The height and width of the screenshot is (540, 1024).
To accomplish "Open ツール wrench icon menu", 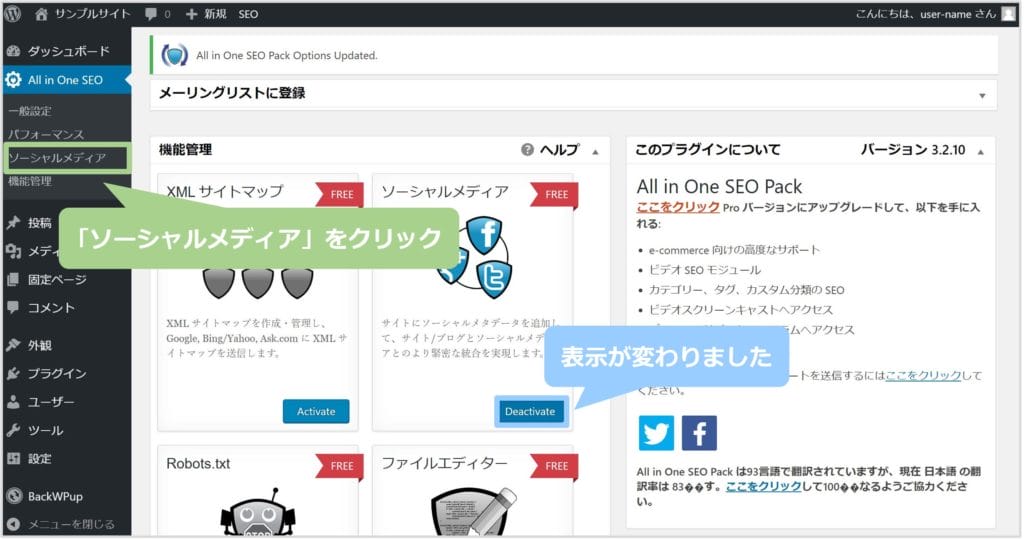I will 13,430.
